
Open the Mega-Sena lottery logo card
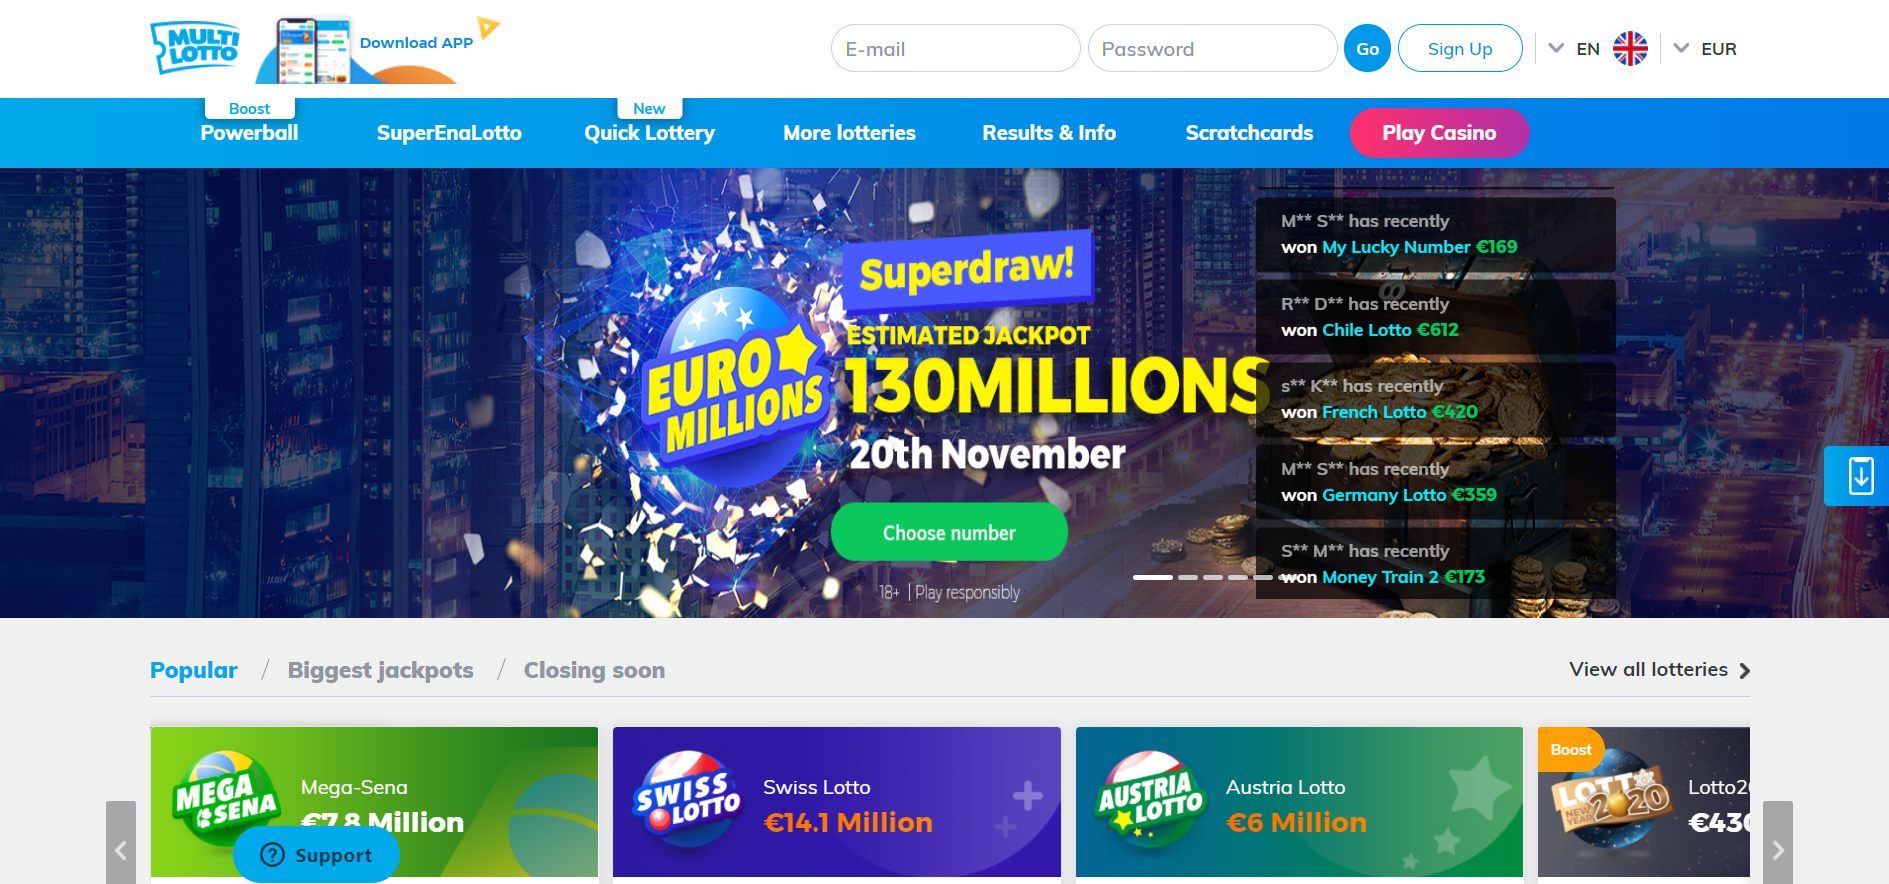point(225,798)
